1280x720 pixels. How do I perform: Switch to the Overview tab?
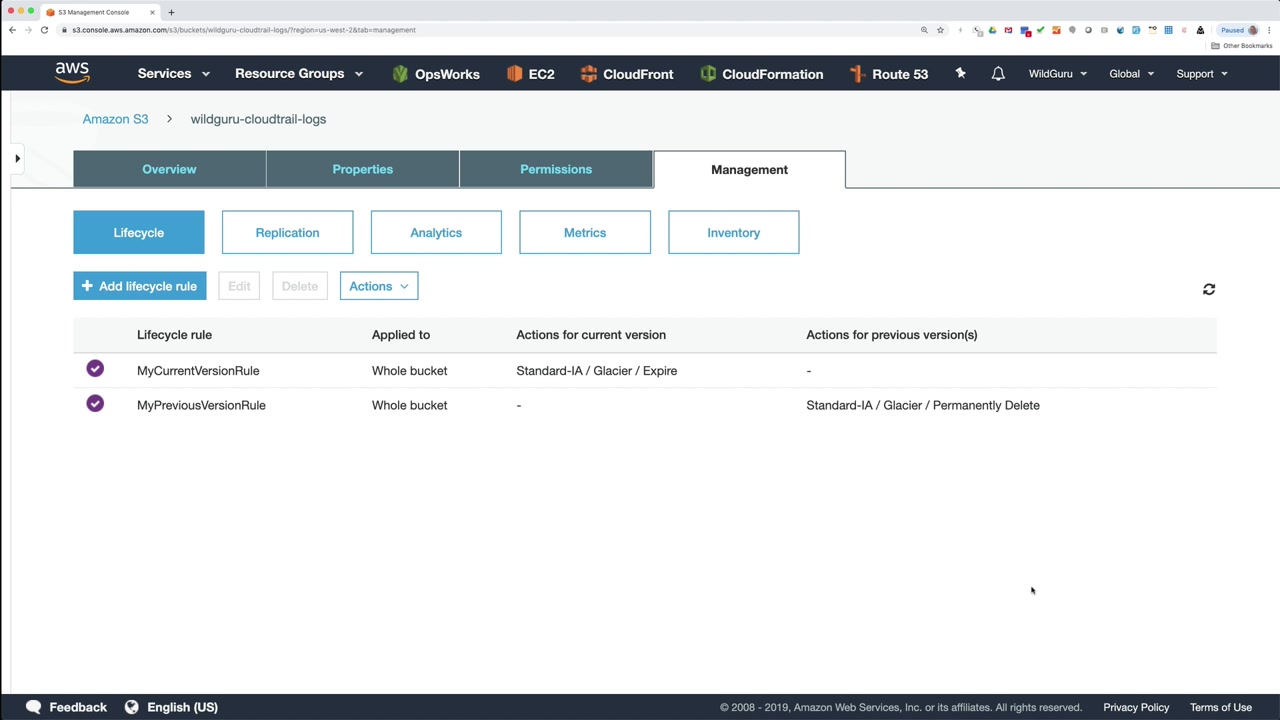point(169,169)
